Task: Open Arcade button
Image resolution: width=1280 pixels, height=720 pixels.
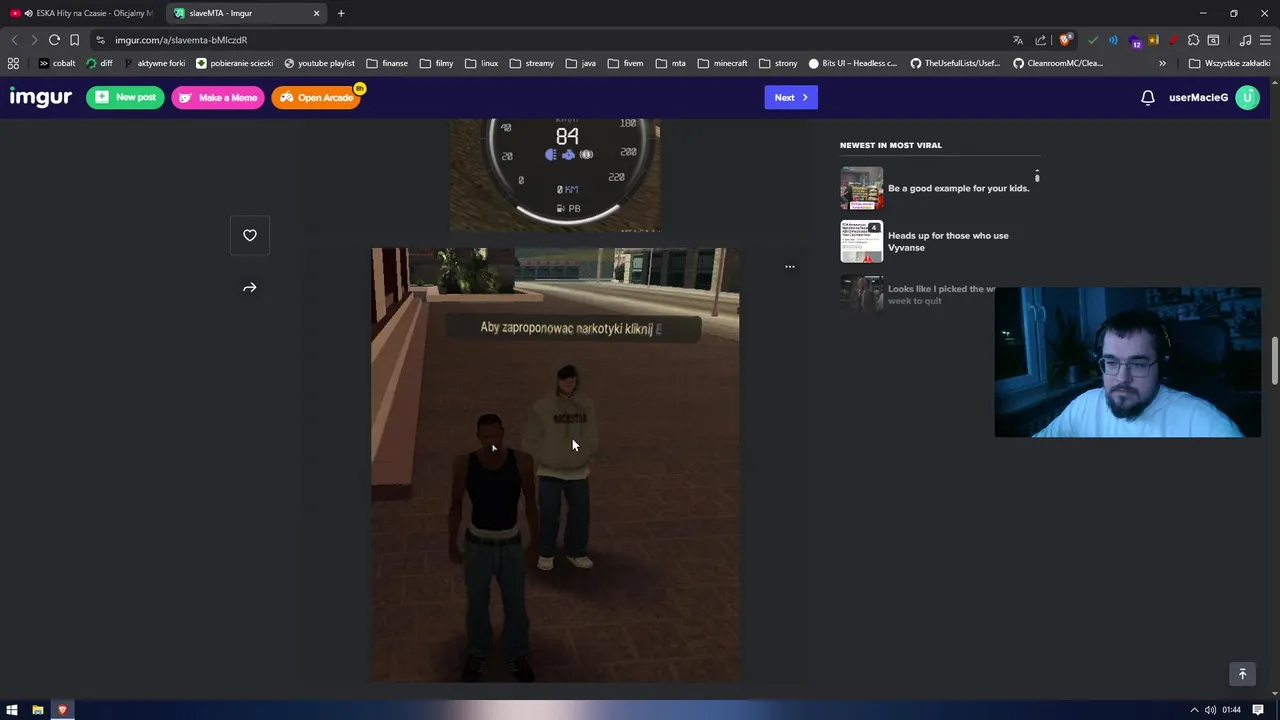Action: (316, 97)
